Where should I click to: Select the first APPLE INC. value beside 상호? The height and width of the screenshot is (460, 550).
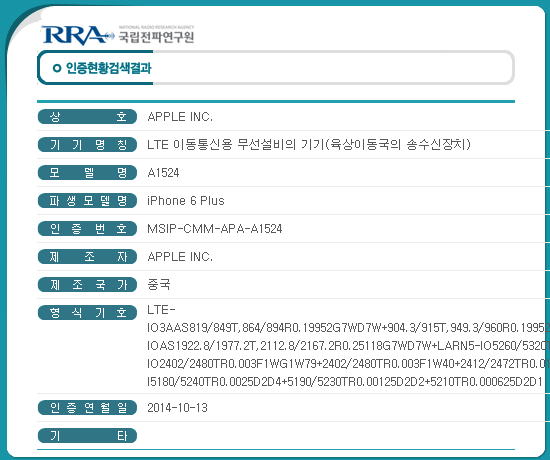pyautogui.click(x=180, y=116)
